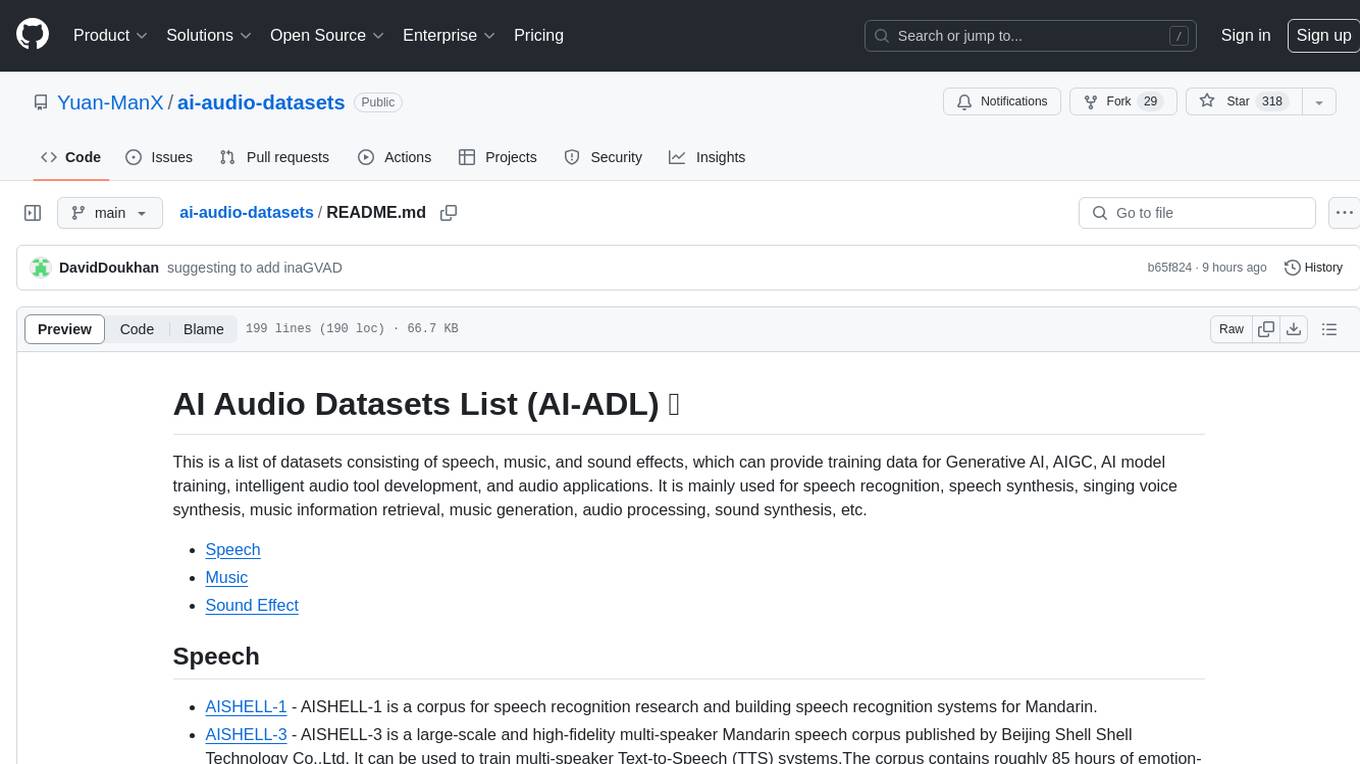
Task: Open DavidDoukhan avatar
Action: [41, 267]
